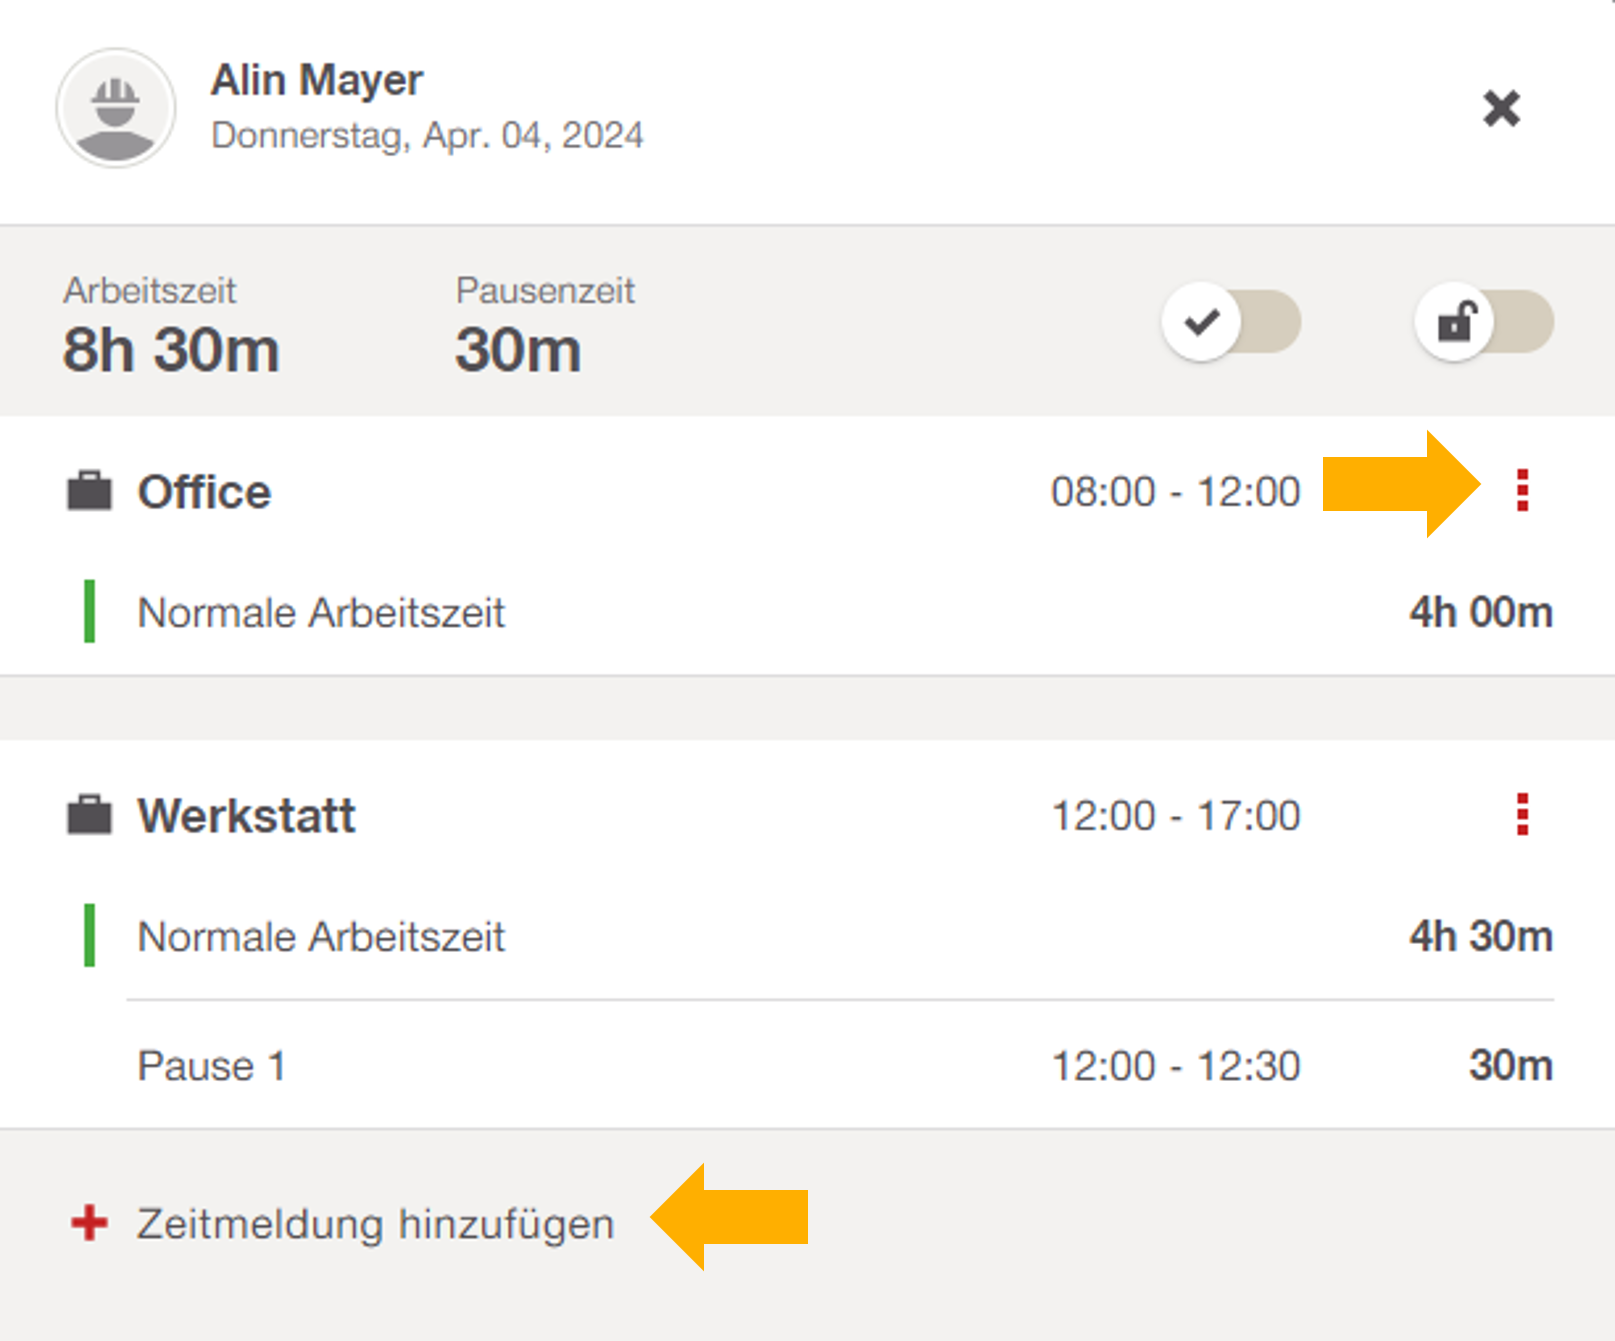Click Zeitmeldung hinzufügen to add time entry
The image size is (1615, 1341).
pyautogui.click(x=374, y=1223)
